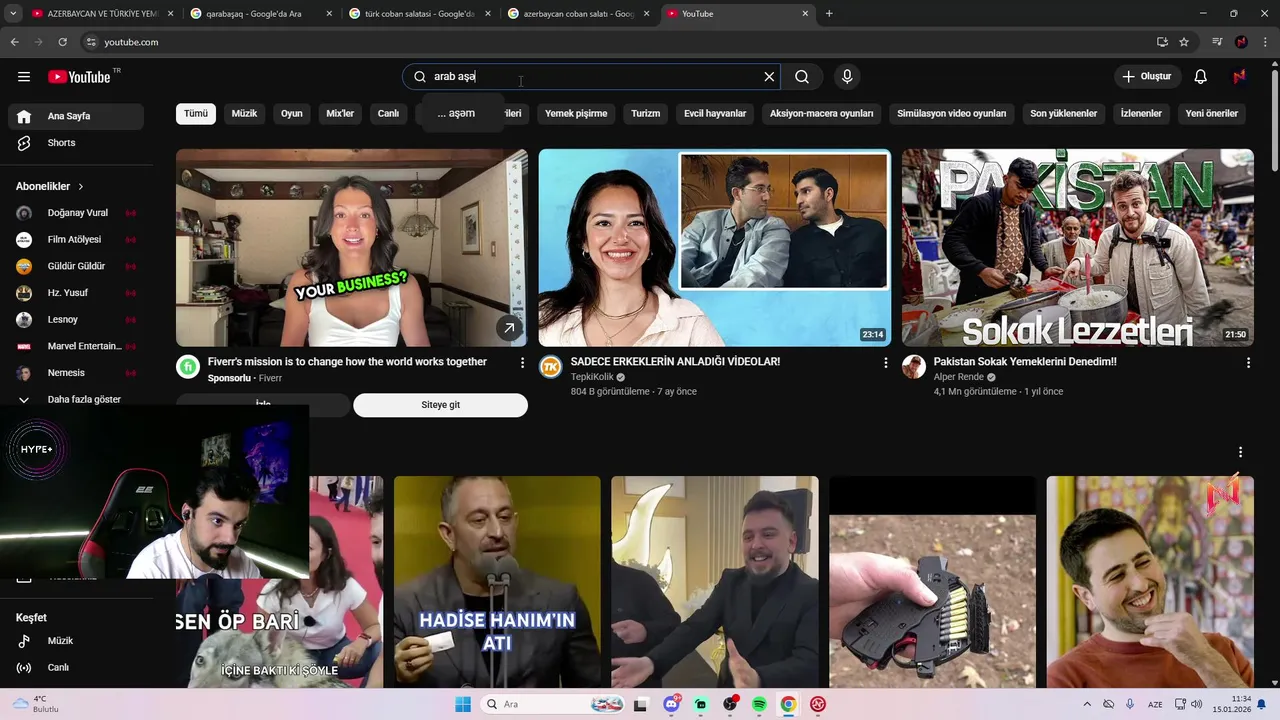The width and height of the screenshot is (1280, 720).
Task: Open the Fiverr ad options menu
Action: click(x=522, y=363)
